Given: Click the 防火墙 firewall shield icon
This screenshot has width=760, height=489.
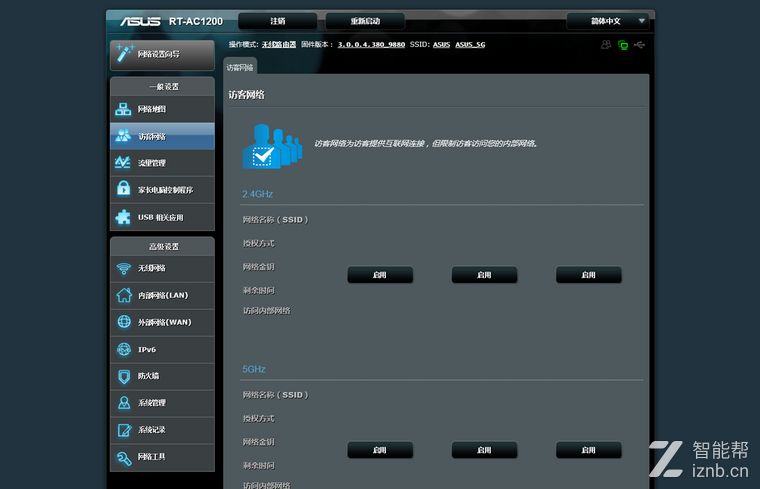Looking at the screenshot, I should (x=124, y=376).
